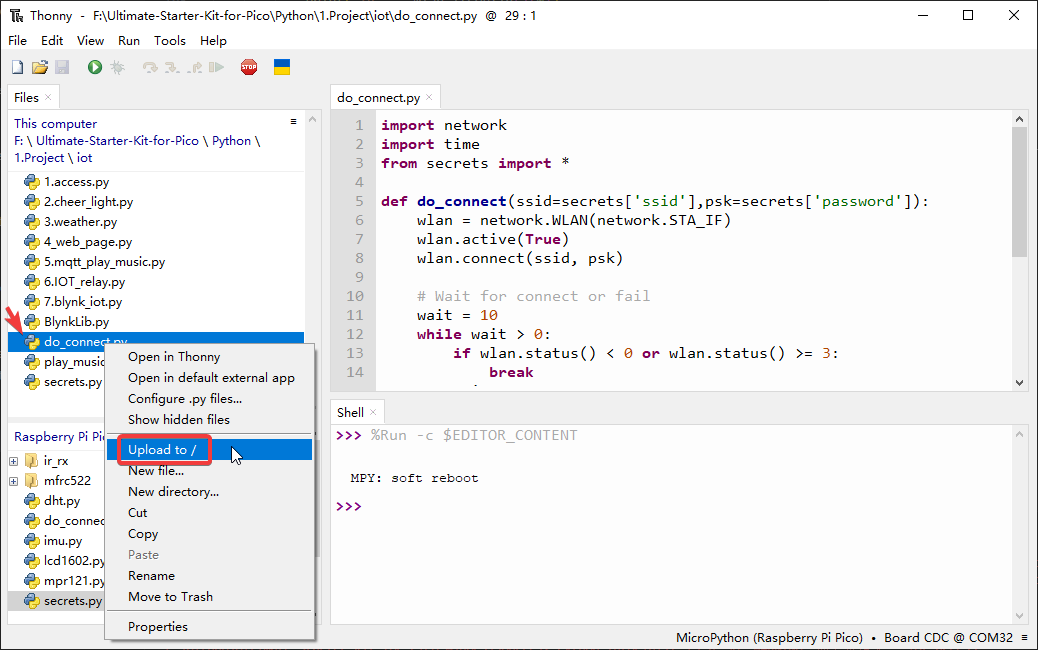The image size is (1038, 650).
Task: Close the Shell panel tab
Action: point(373,412)
